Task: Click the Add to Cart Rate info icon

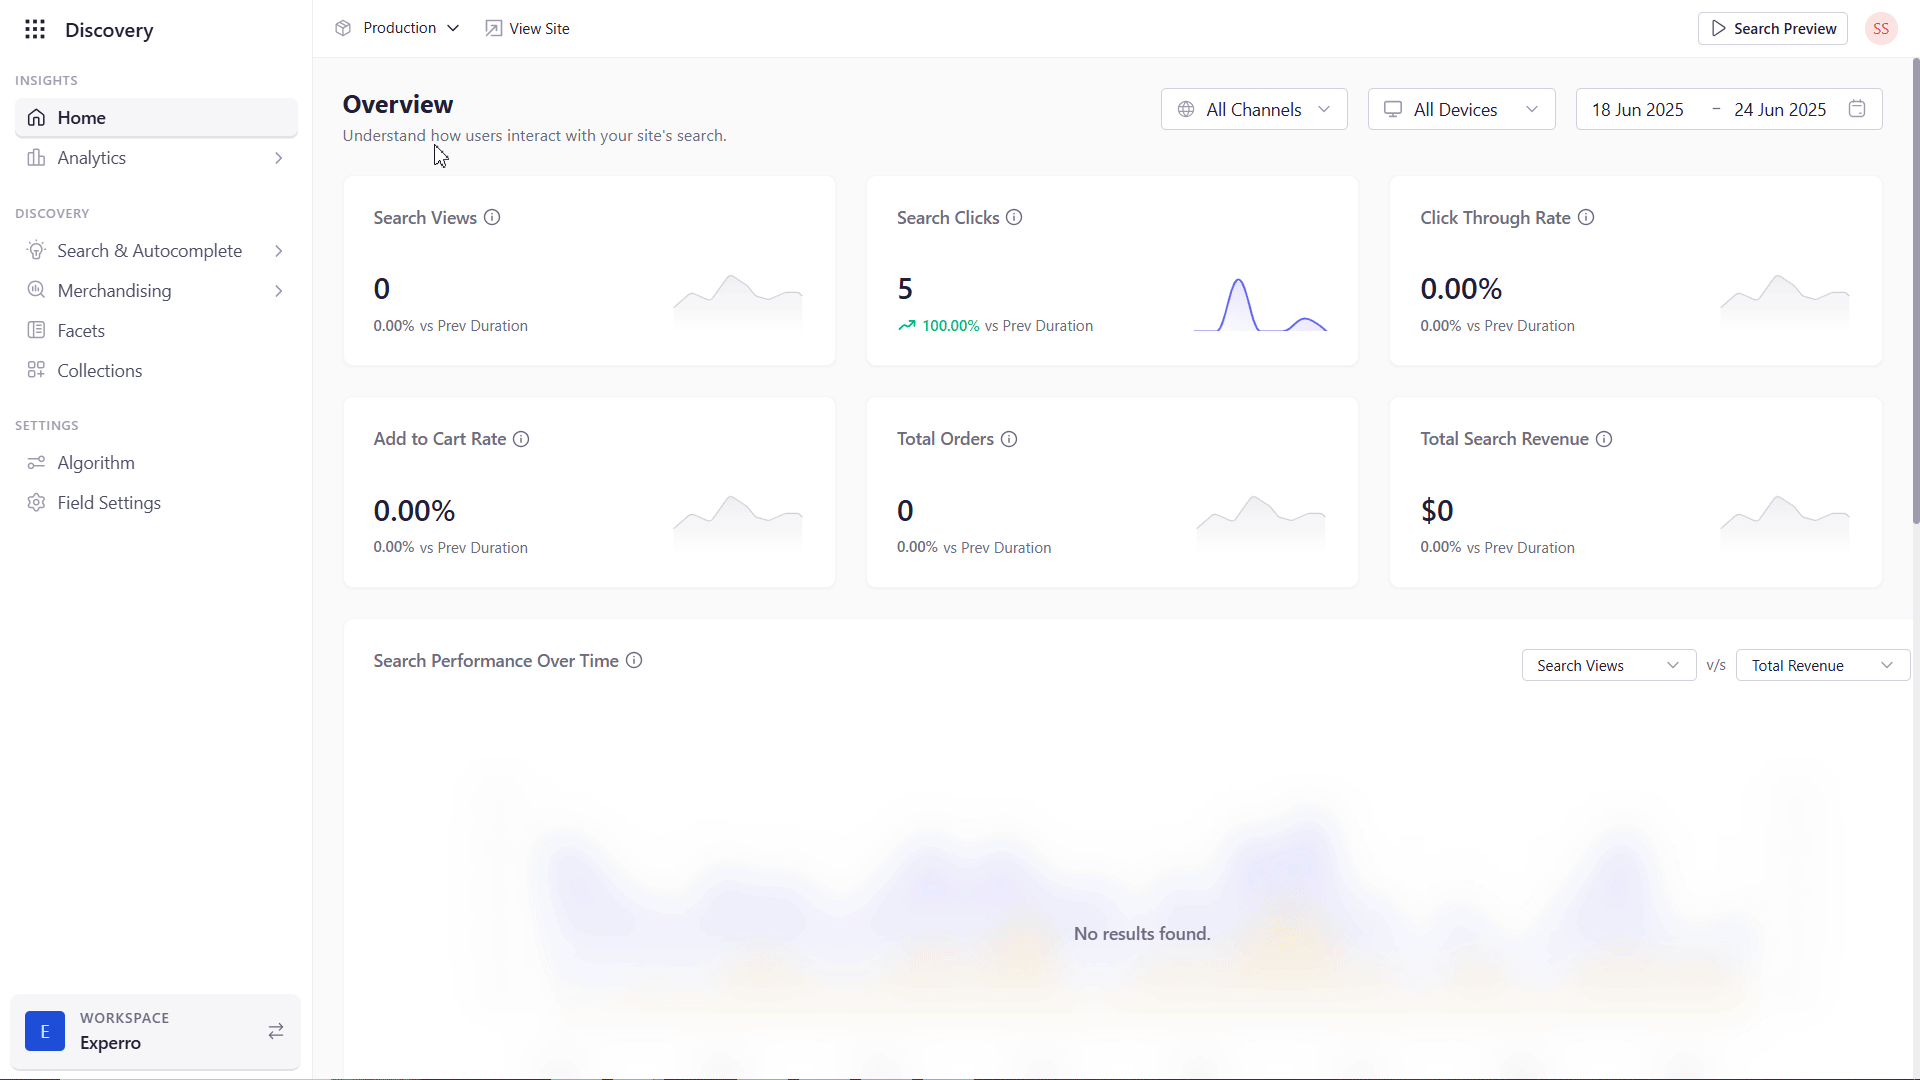Action: click(x=521, y=439)
